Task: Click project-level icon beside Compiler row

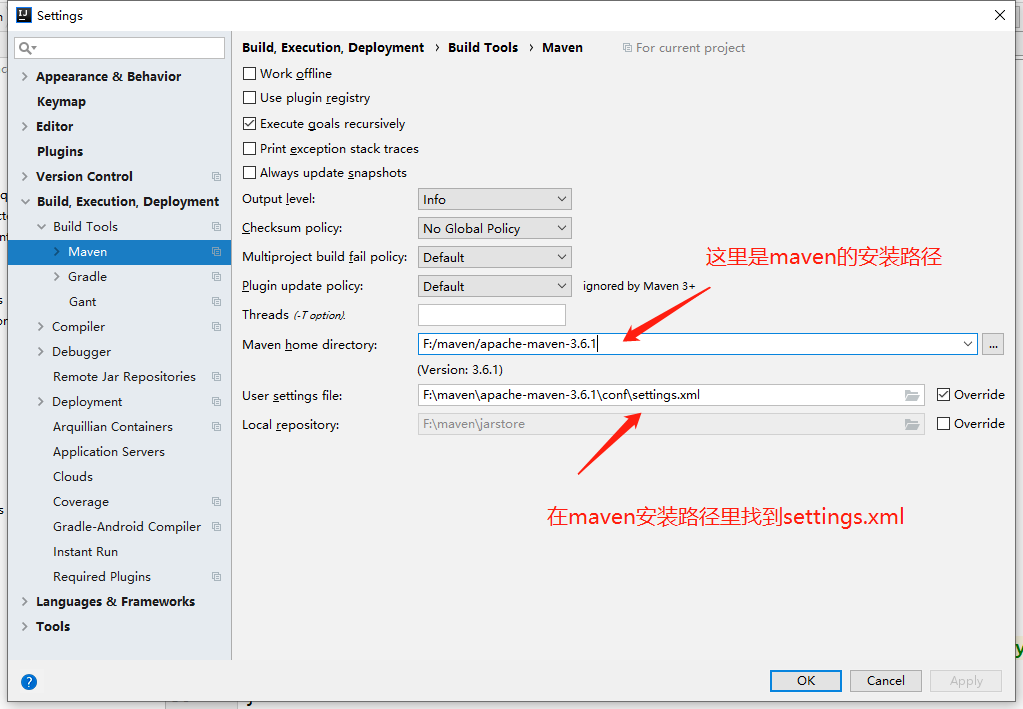Action: pos(217,327)
